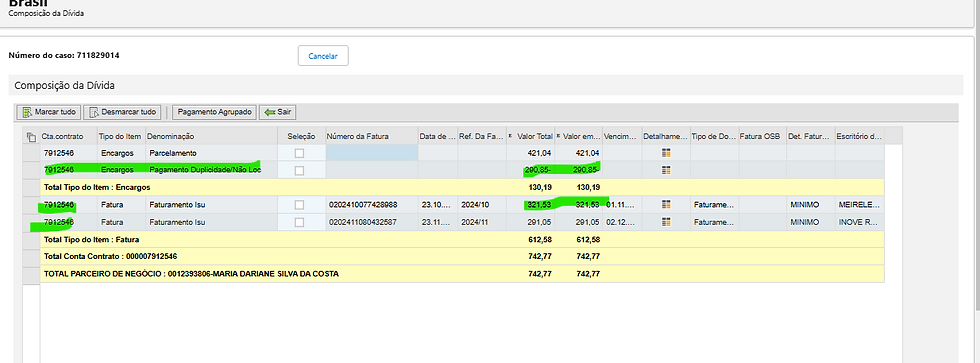Click the Tipo do Item column header
Screen dimensions: 980x363
click(121, 136)
